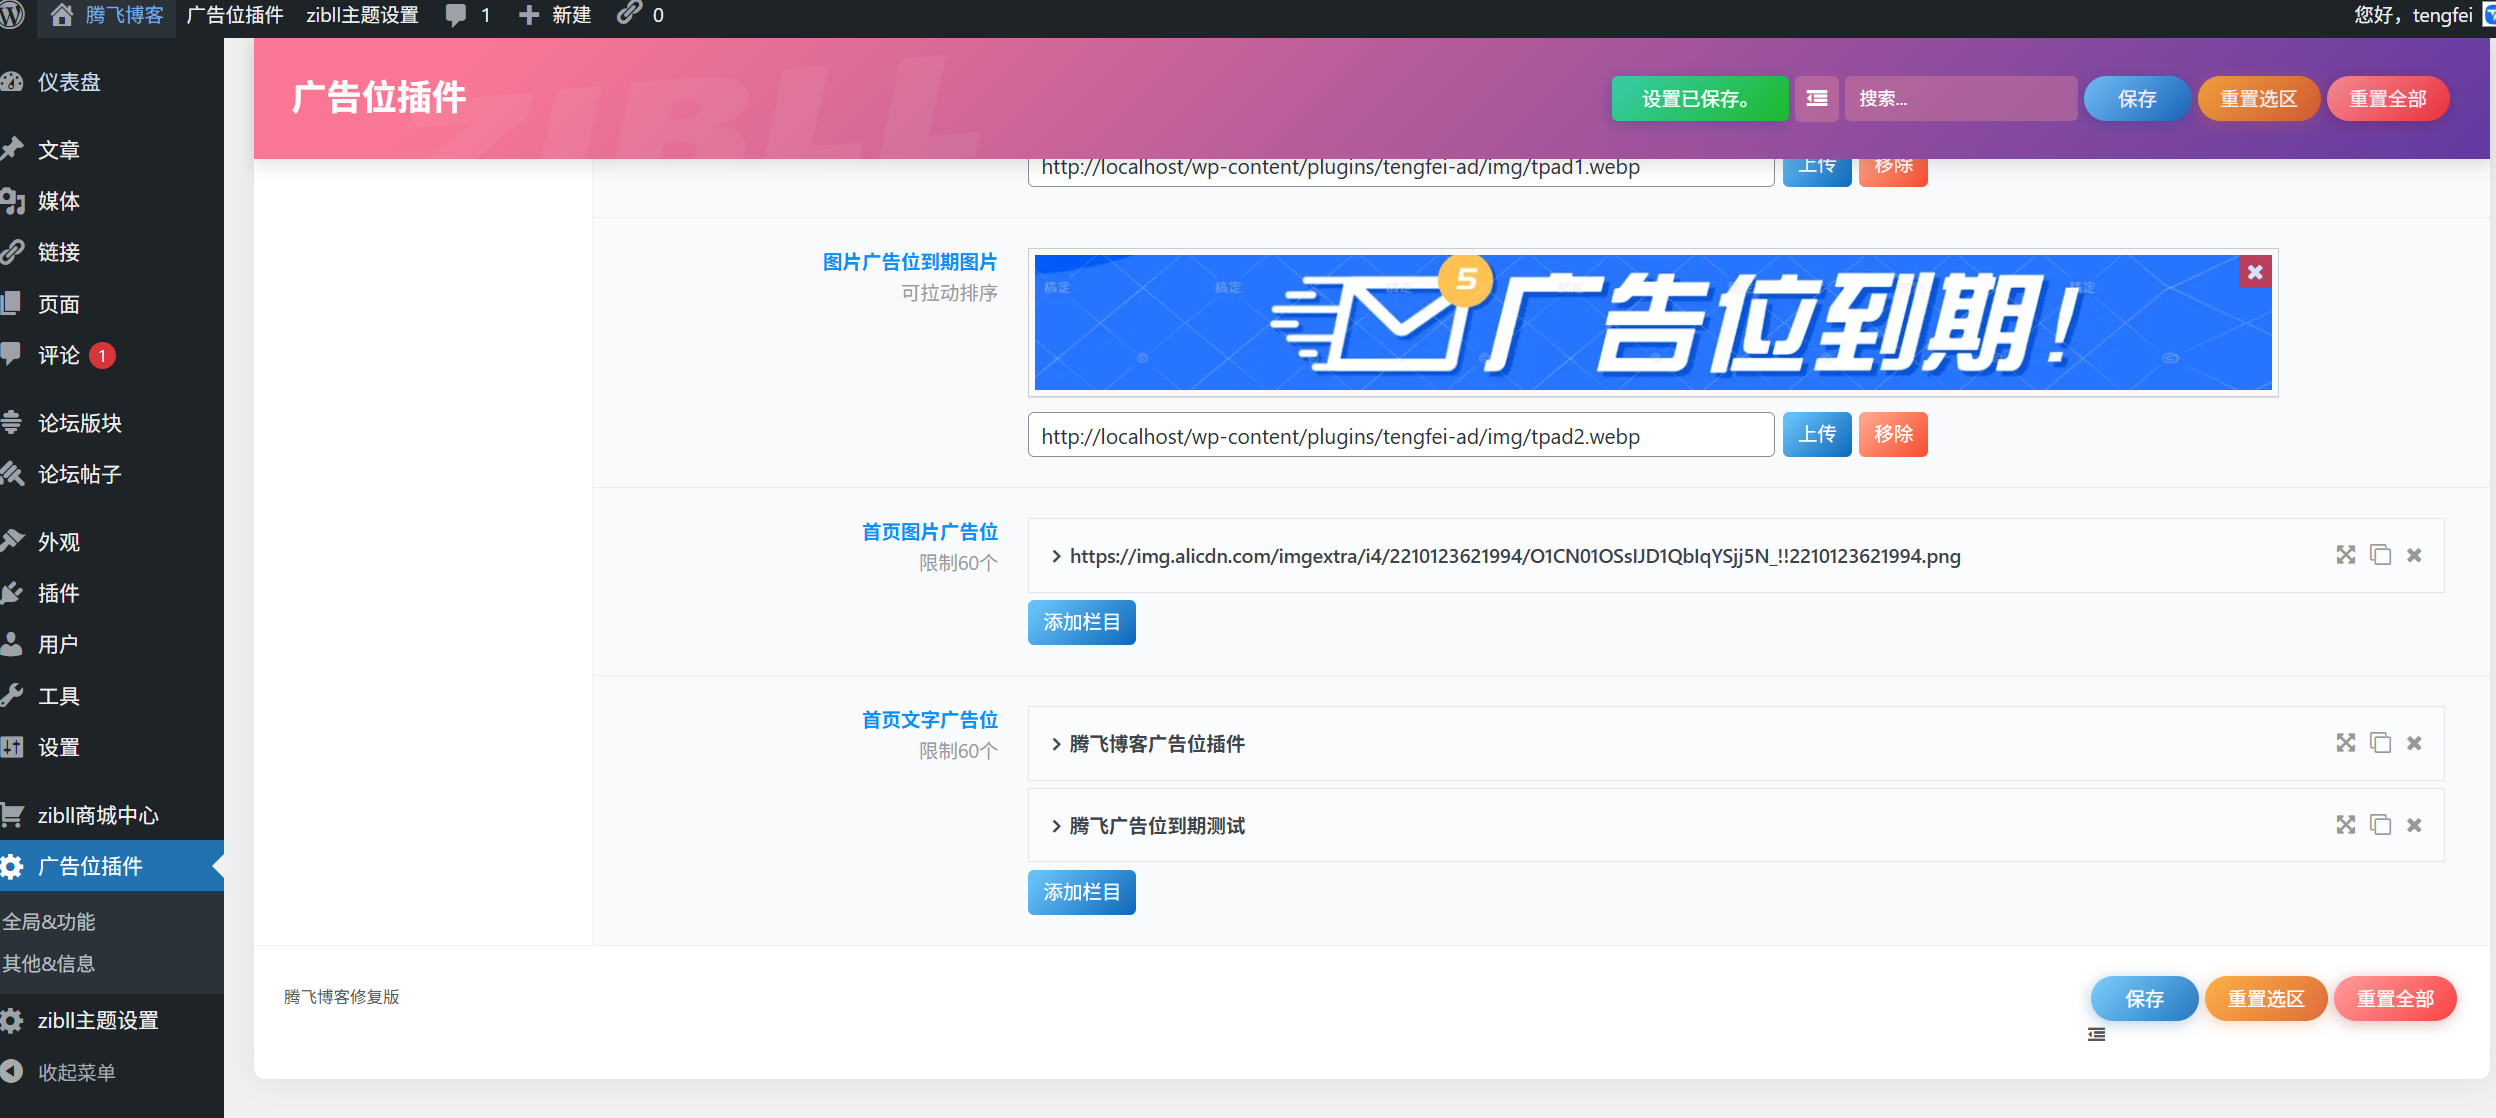The height and width of the screenshot is (1118, 2496).
Task: Open the 评论 comments section in sidebar
Action: 57,355
